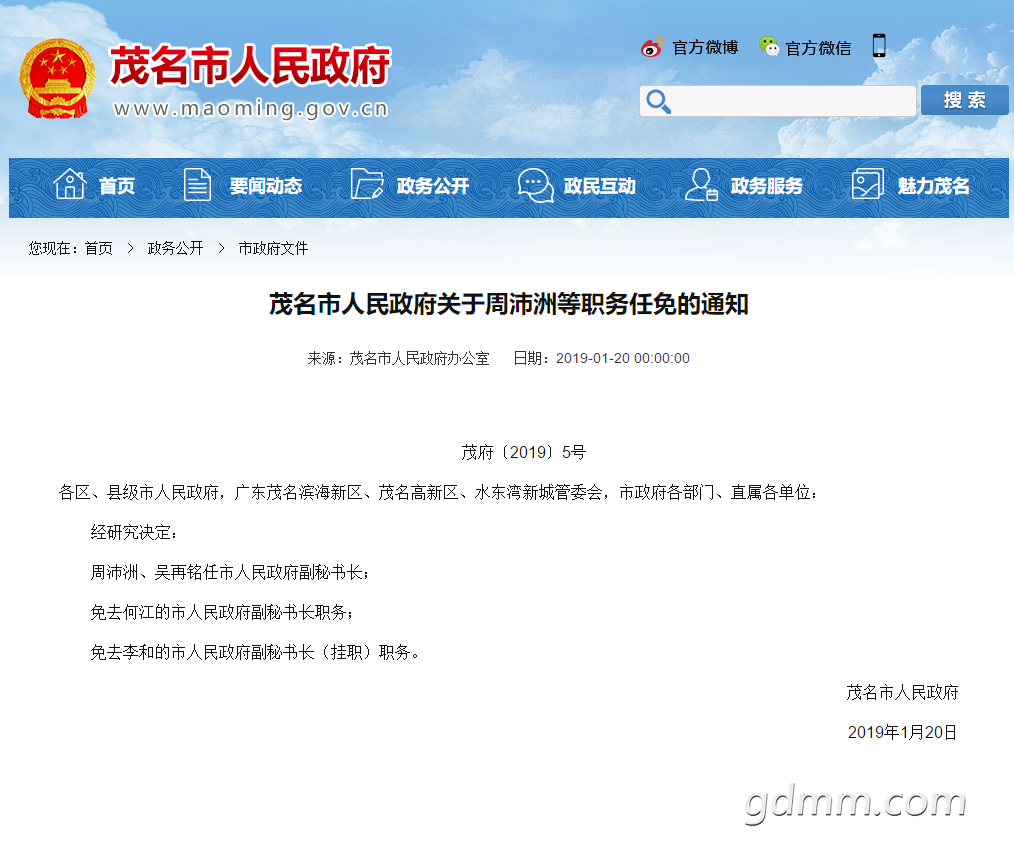Select the 政民互动 menu item
This screenshot has width=1014, height=865.
[x=599, y=186]
